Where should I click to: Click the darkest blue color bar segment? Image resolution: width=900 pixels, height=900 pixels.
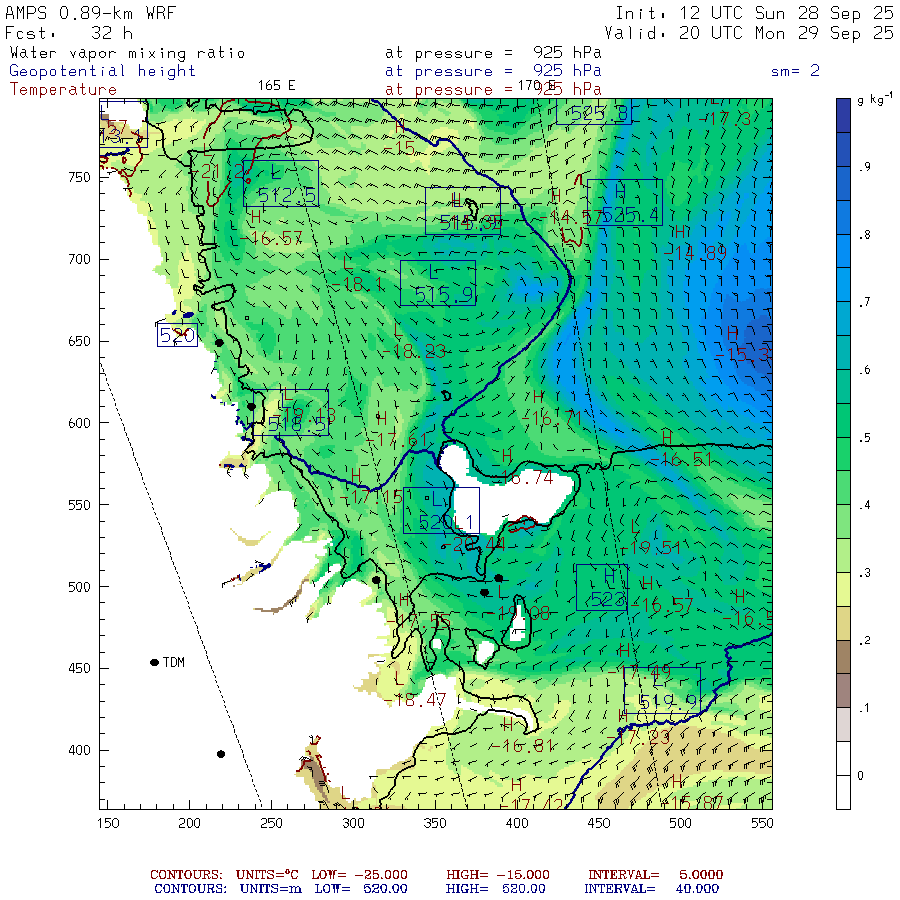tap(843, 115)
